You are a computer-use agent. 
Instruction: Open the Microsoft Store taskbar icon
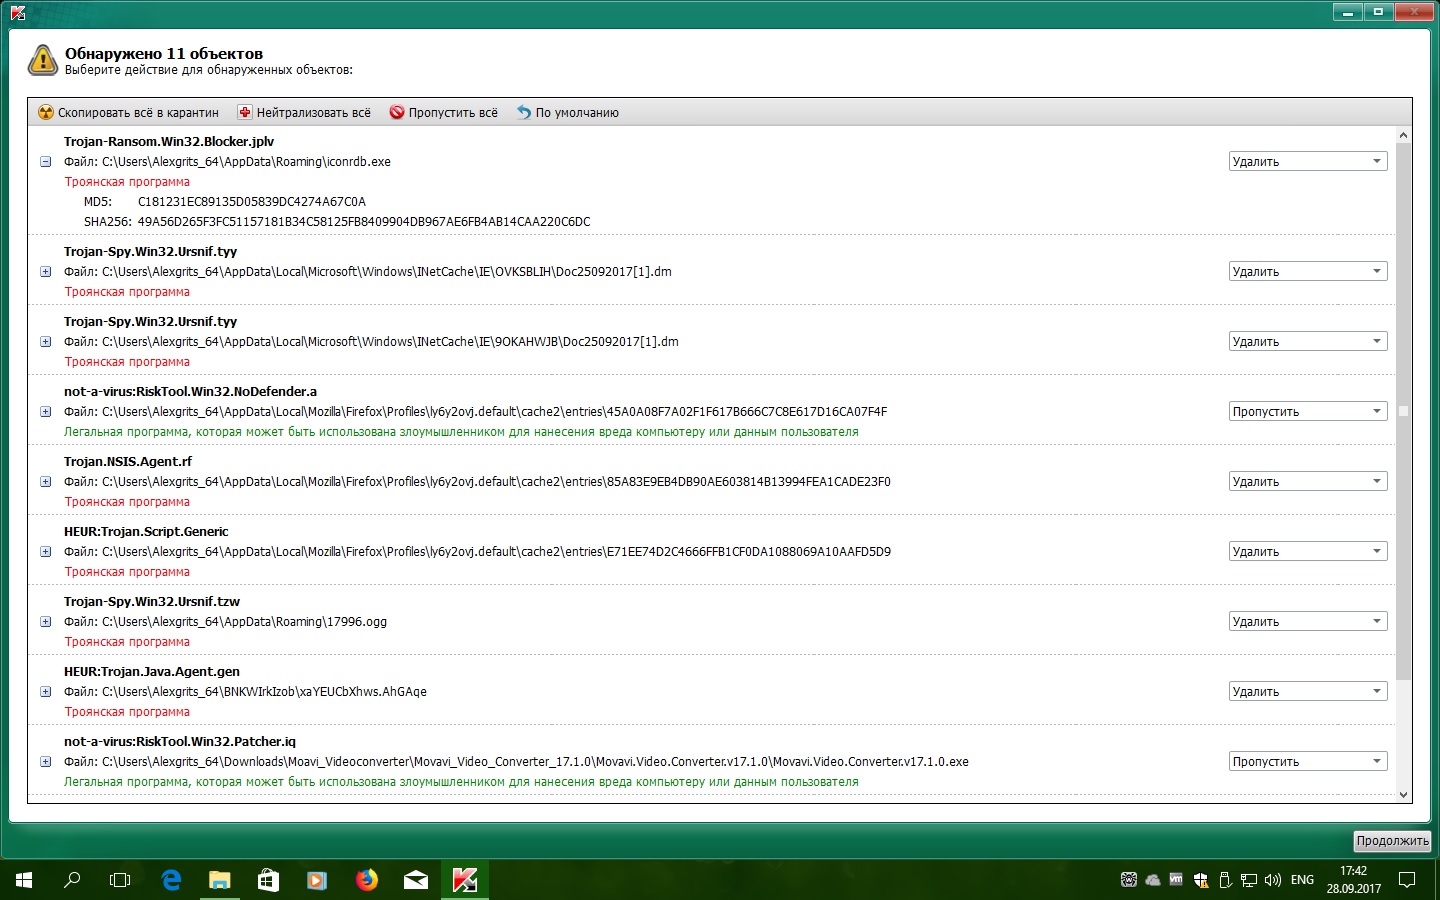268,880
